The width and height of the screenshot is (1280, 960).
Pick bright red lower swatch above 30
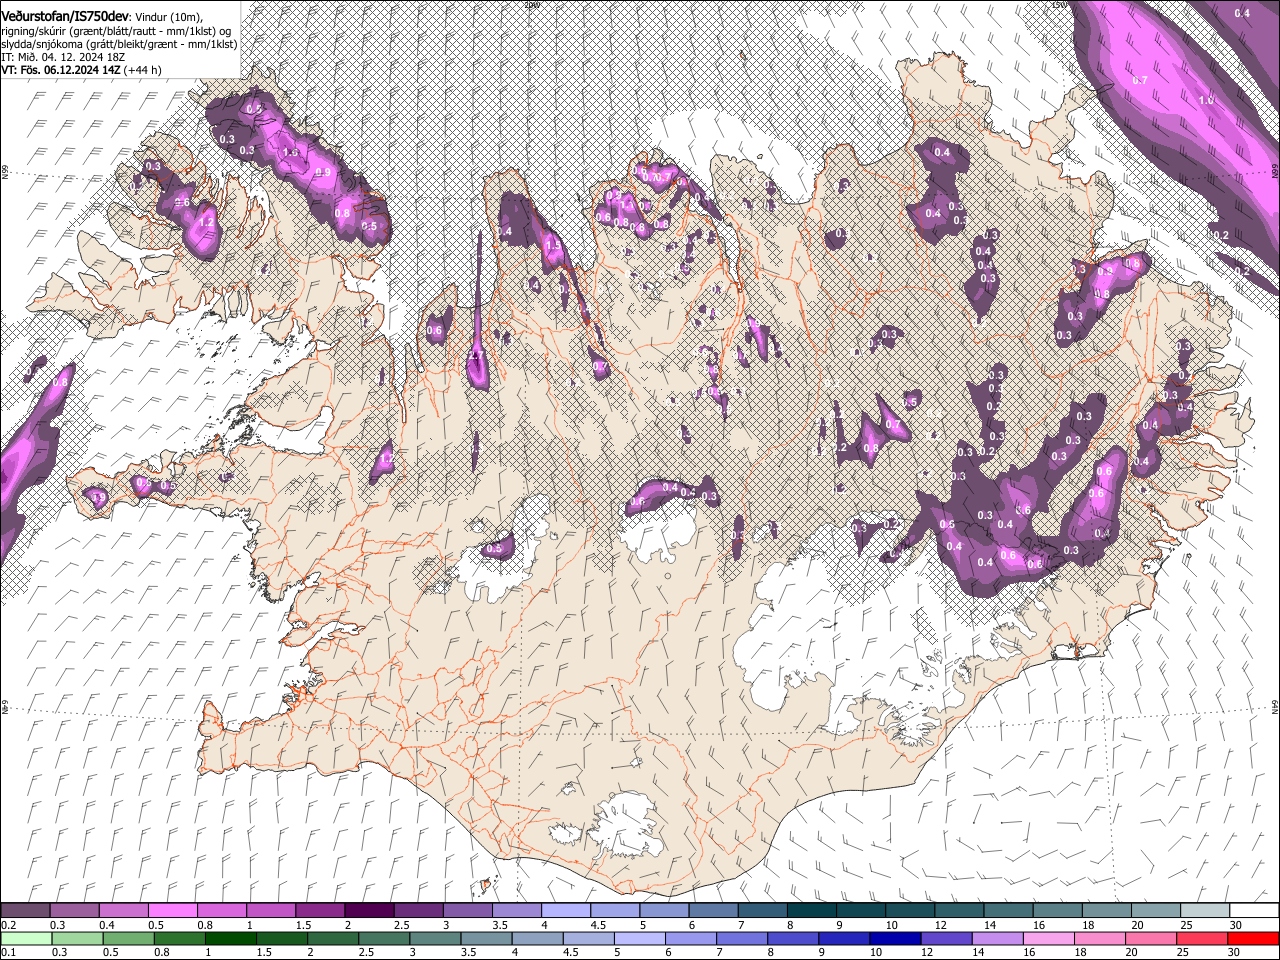pos(1253,939)
